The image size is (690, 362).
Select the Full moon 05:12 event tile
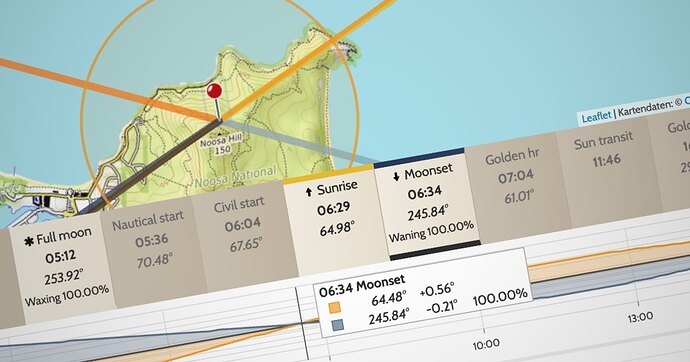click(63, 267)
